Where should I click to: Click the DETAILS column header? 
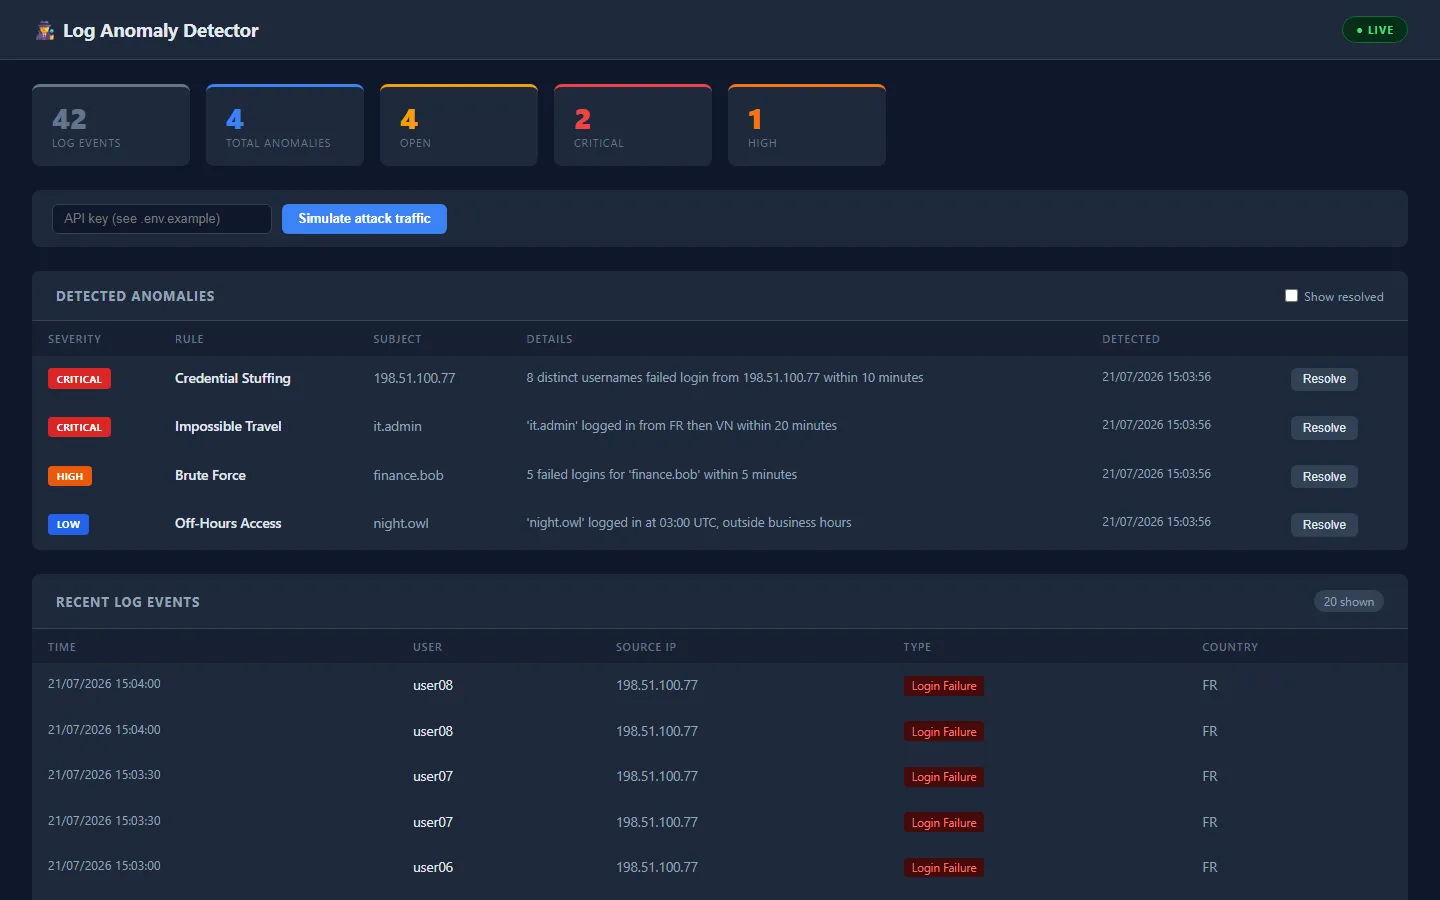549,339
